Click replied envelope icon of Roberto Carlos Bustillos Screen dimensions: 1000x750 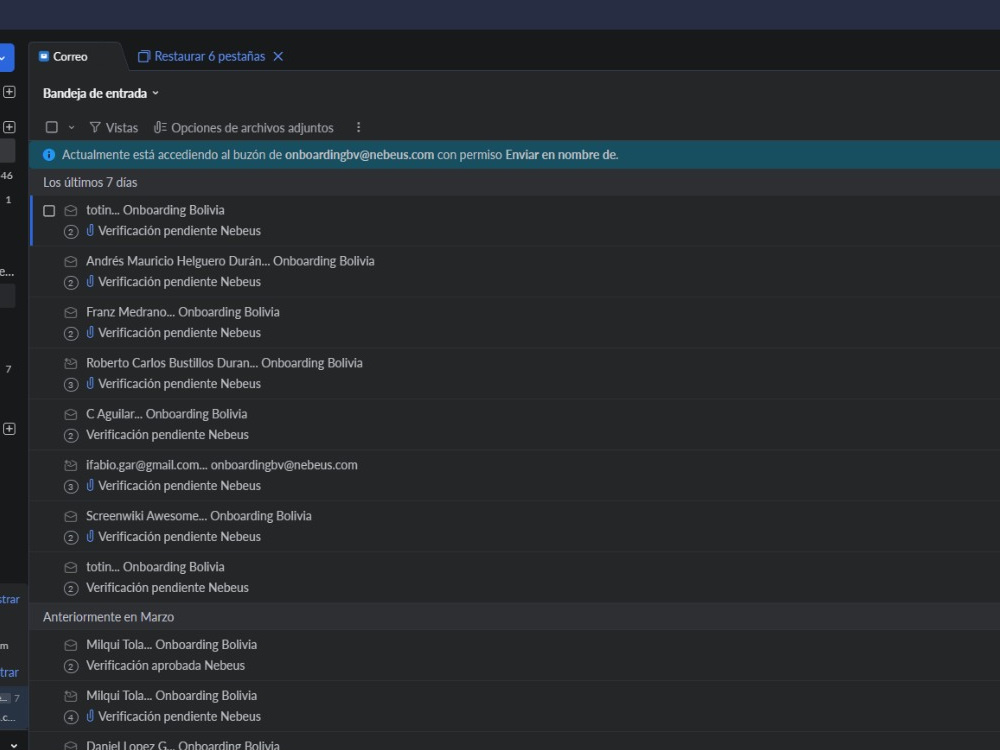(71, 364)
